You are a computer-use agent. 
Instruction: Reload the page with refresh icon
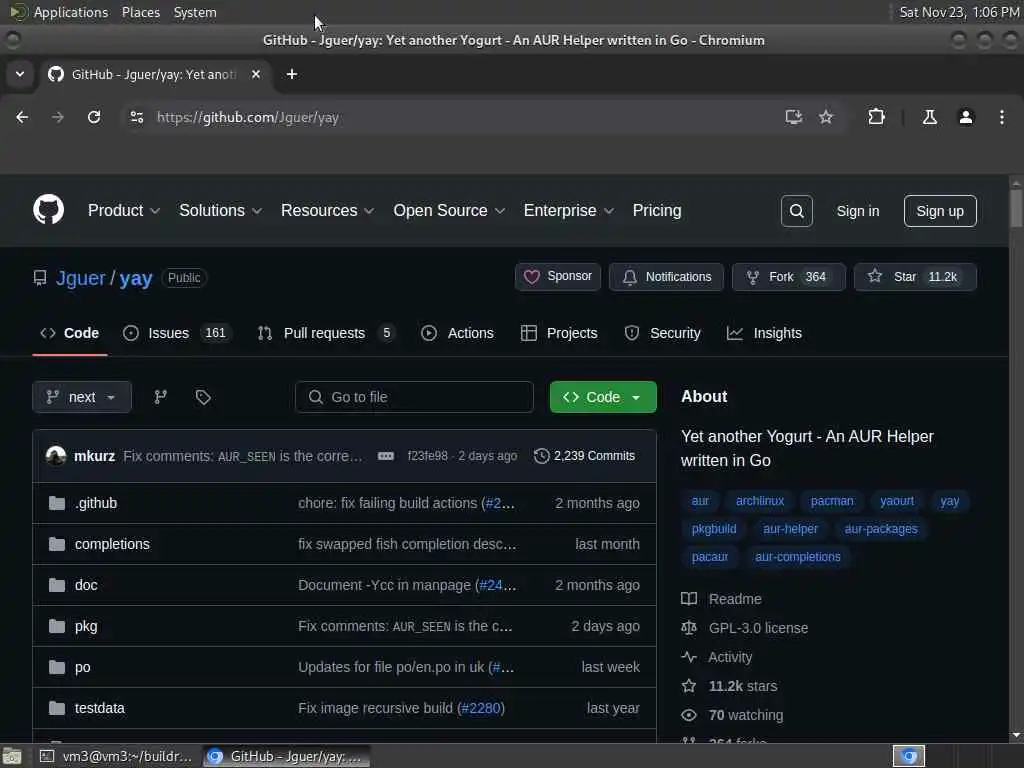click(94, 117)
